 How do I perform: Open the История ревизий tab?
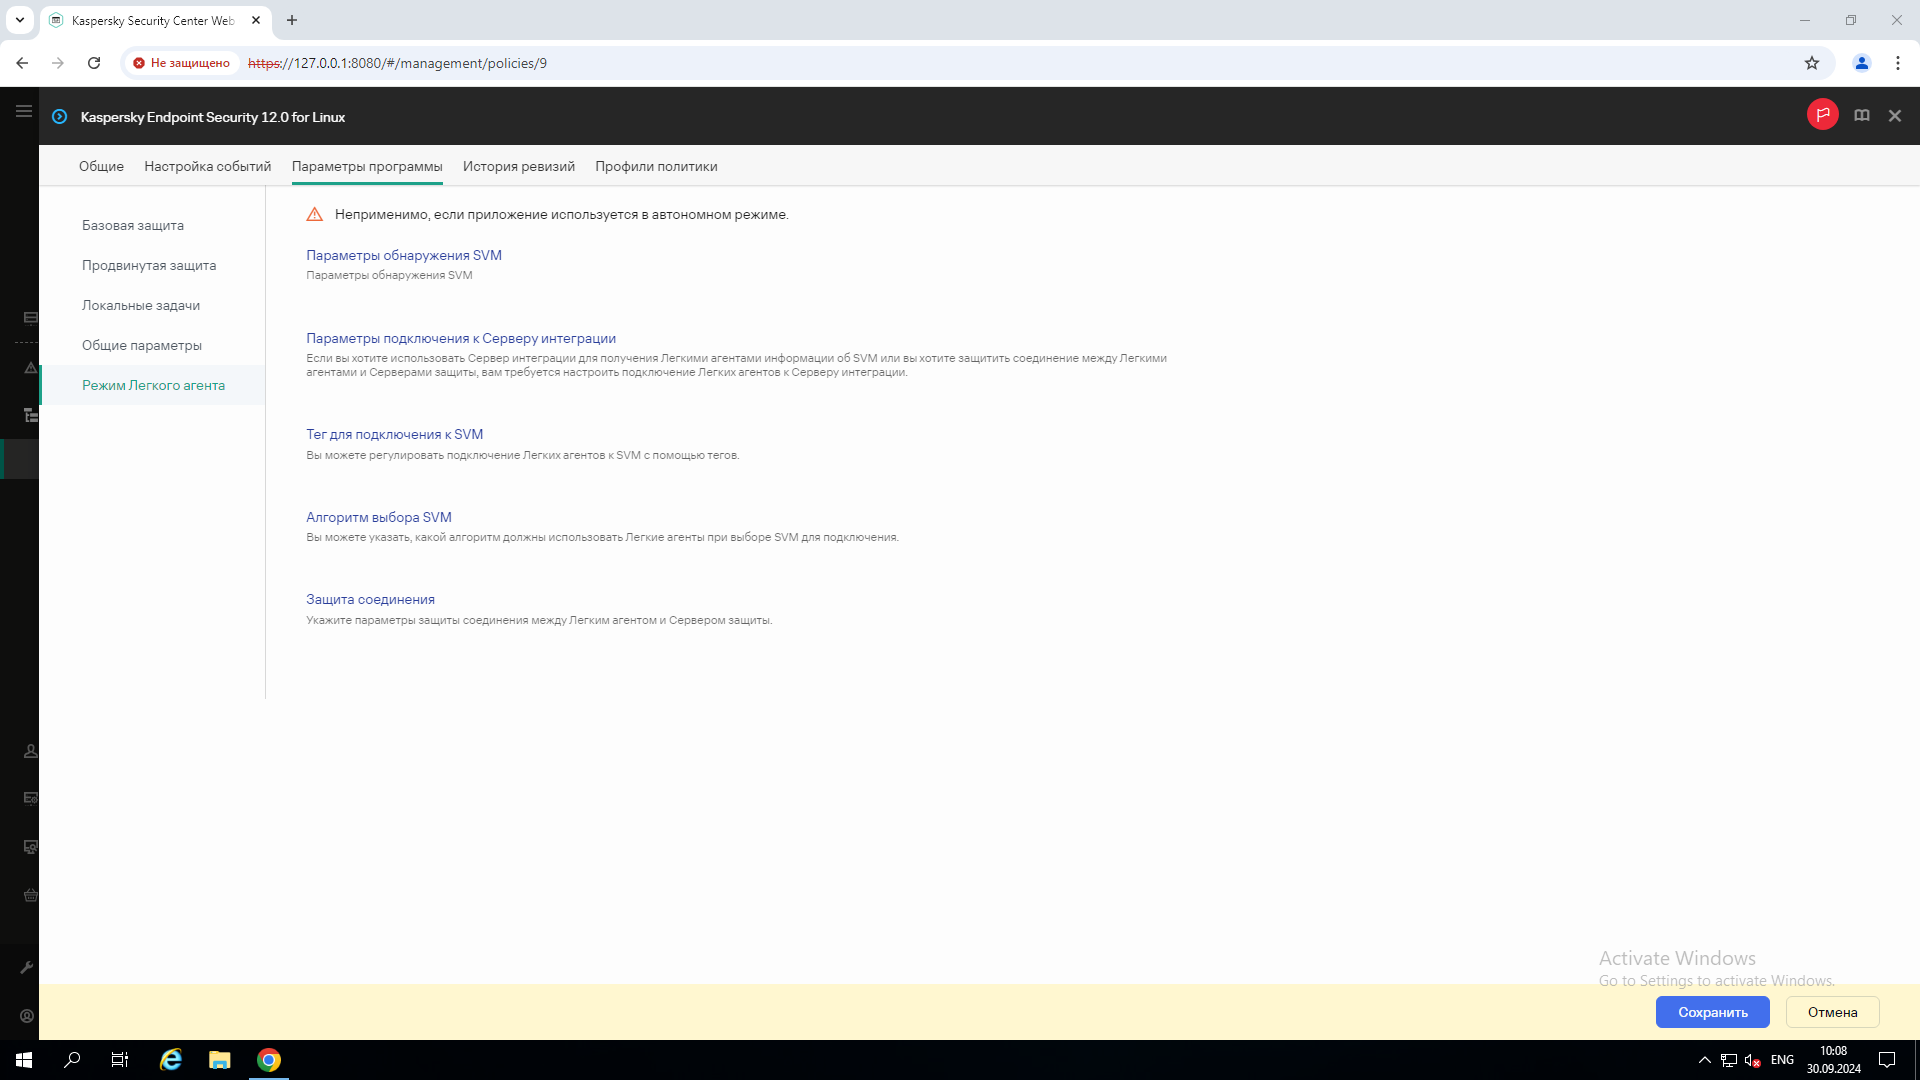pos(519,166)
